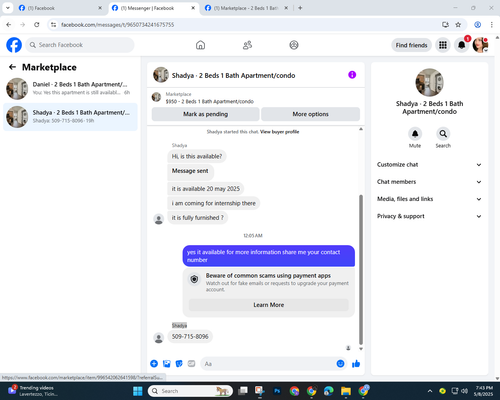Open the Groups icon in top navigation

point(294,45)
